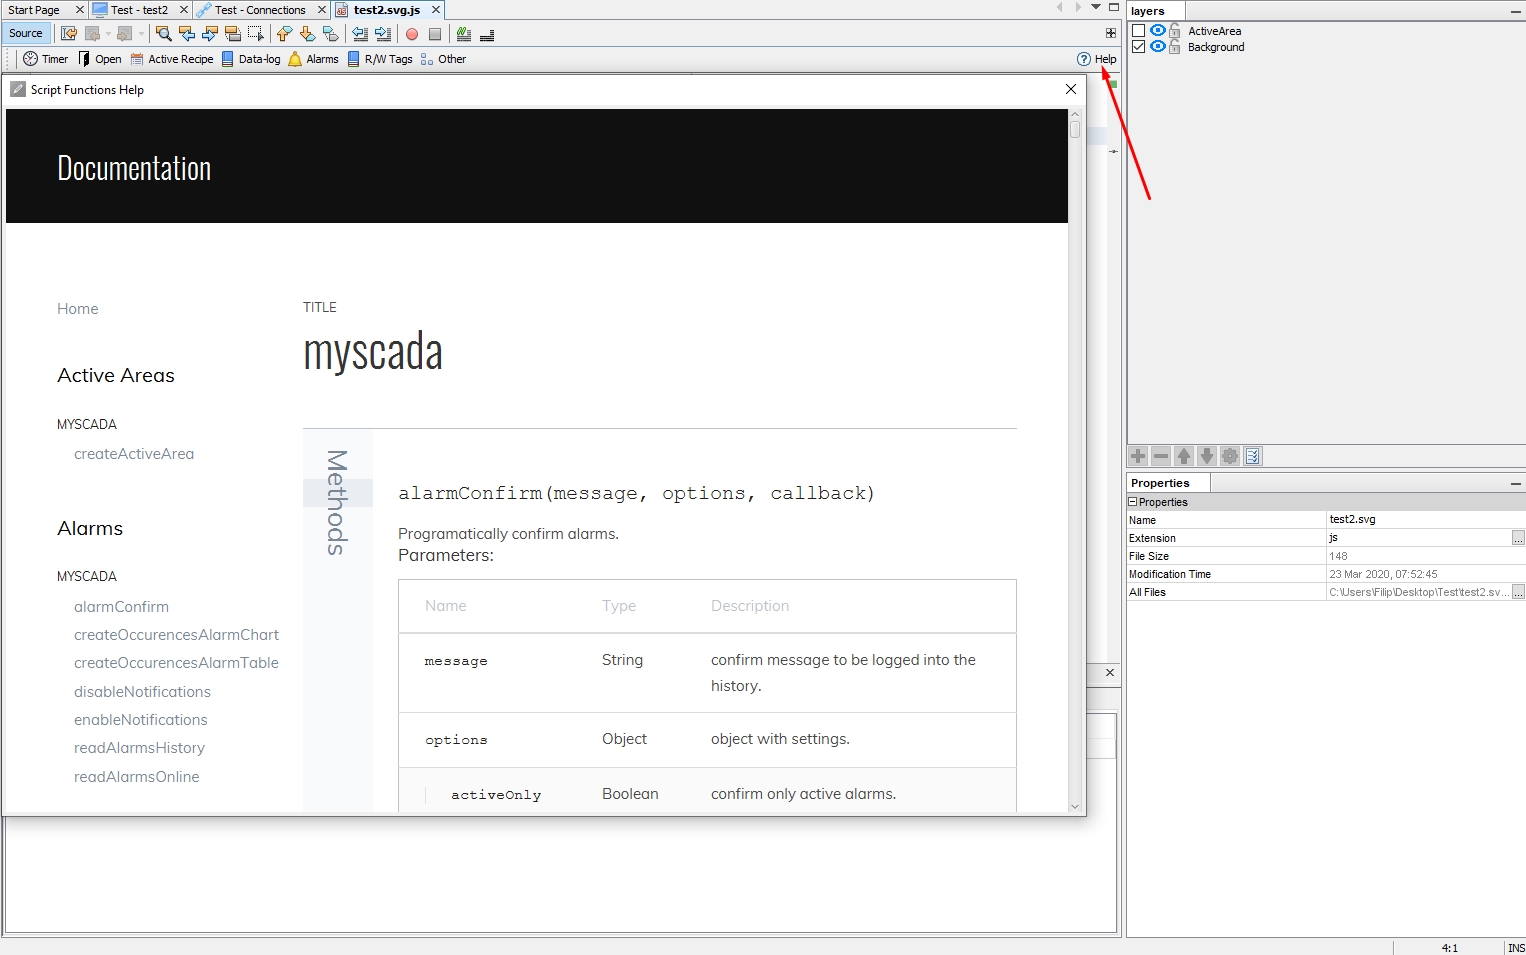The image size is (1526, 955).
Task: Move layer down arrow icon
Action: [x=1207, y=456]
